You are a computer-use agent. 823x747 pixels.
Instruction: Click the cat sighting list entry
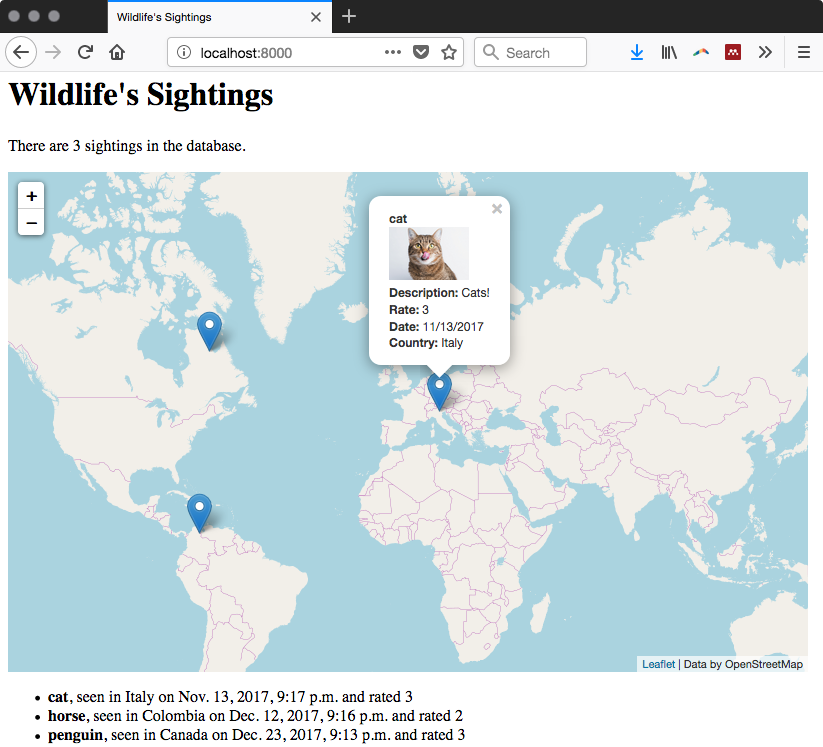230,697
